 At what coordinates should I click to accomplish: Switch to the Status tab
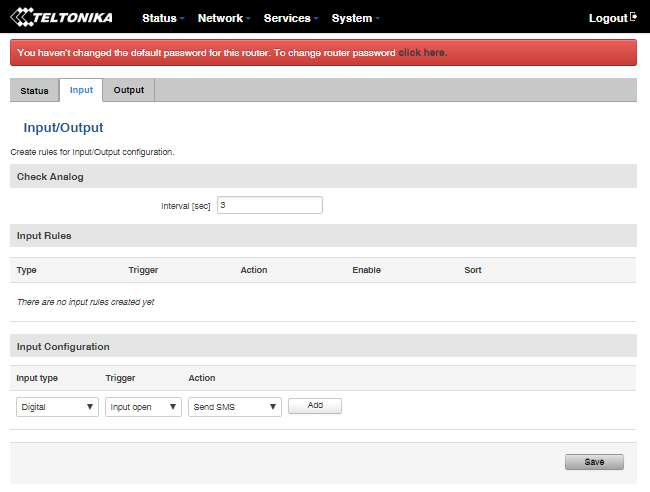[34, 90]
